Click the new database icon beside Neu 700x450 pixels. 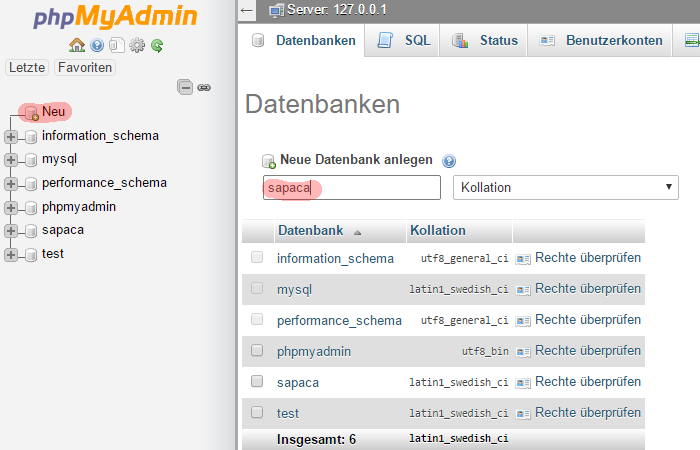click(x=32, y=113)
